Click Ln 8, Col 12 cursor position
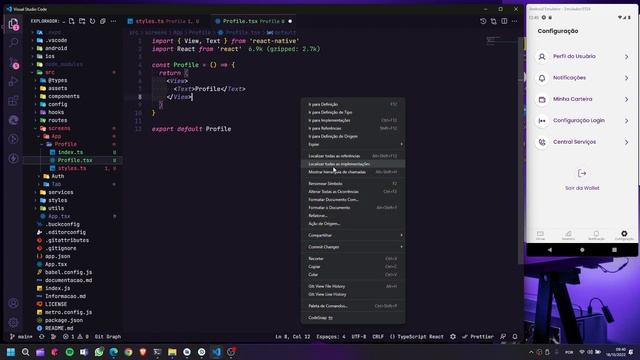The image size is (640, 360). 293,337
